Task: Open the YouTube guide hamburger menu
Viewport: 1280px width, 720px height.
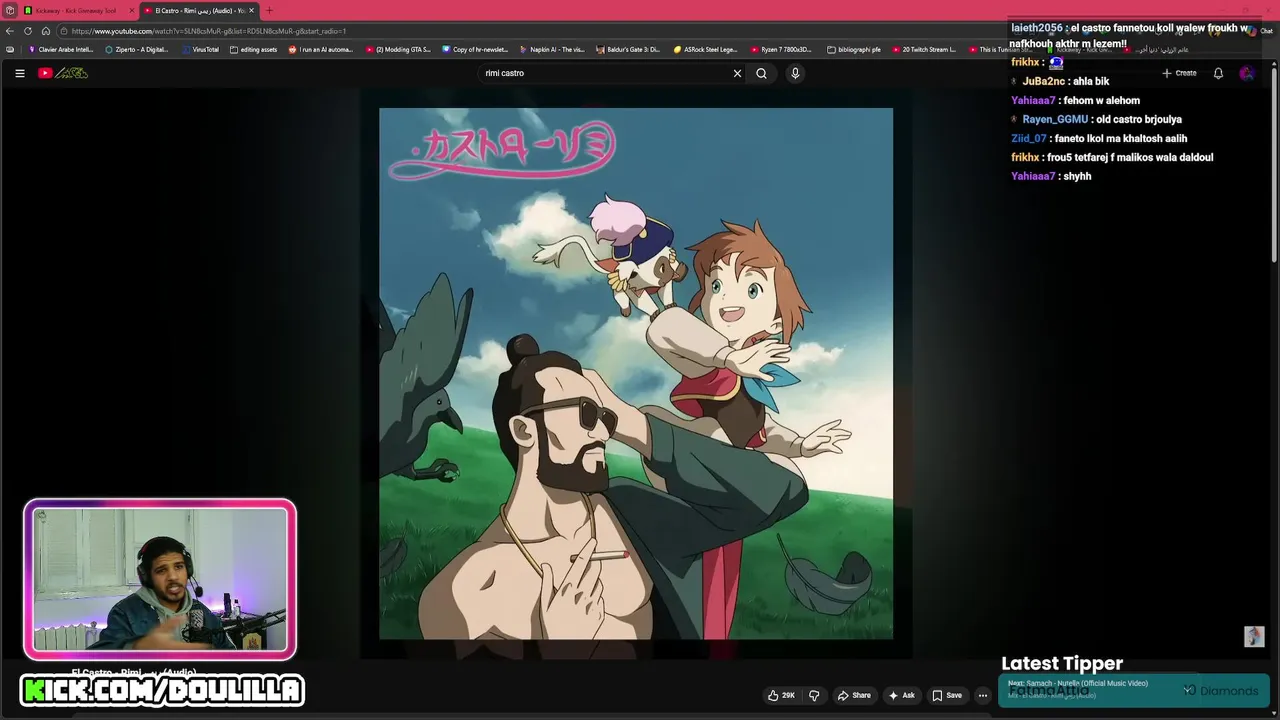Action: pos(19,73)
